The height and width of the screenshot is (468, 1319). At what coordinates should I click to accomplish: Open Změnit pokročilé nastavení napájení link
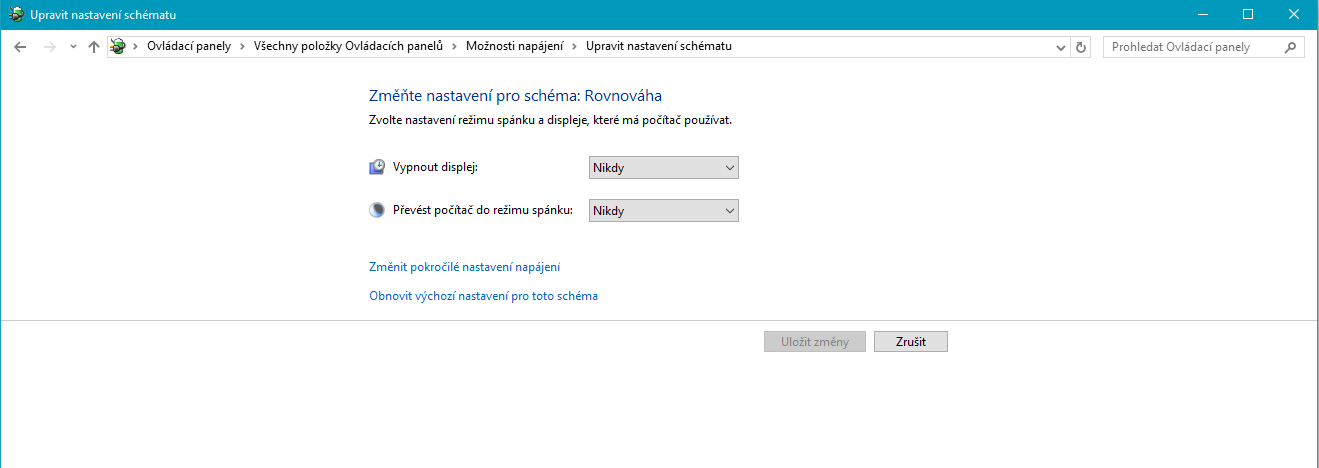pyautogui.click(x=465, y=267)
